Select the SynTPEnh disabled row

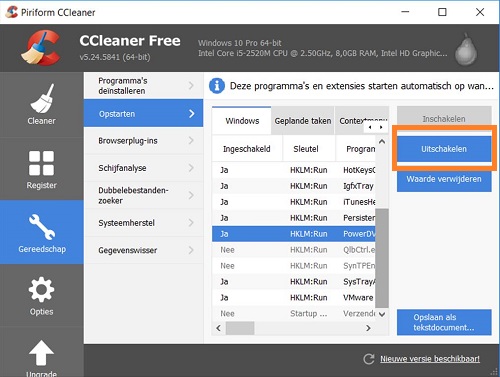[294, 266]
